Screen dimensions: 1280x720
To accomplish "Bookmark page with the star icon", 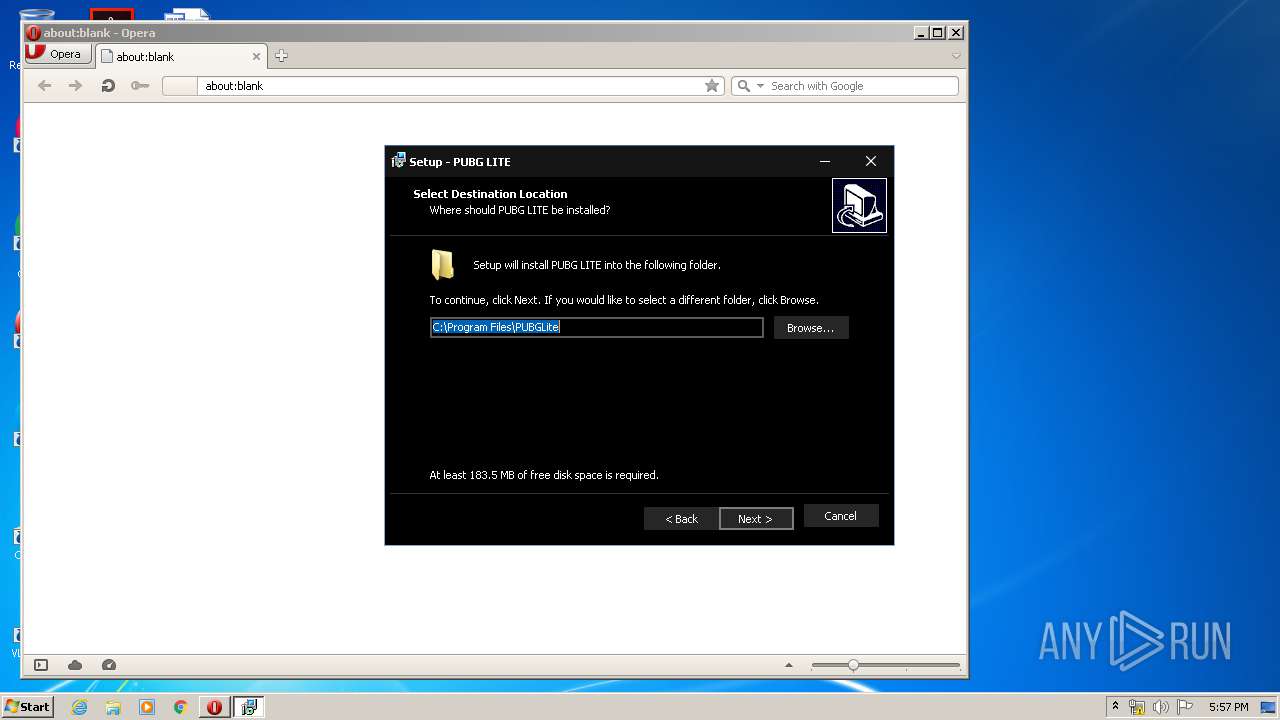I will 712,86.
